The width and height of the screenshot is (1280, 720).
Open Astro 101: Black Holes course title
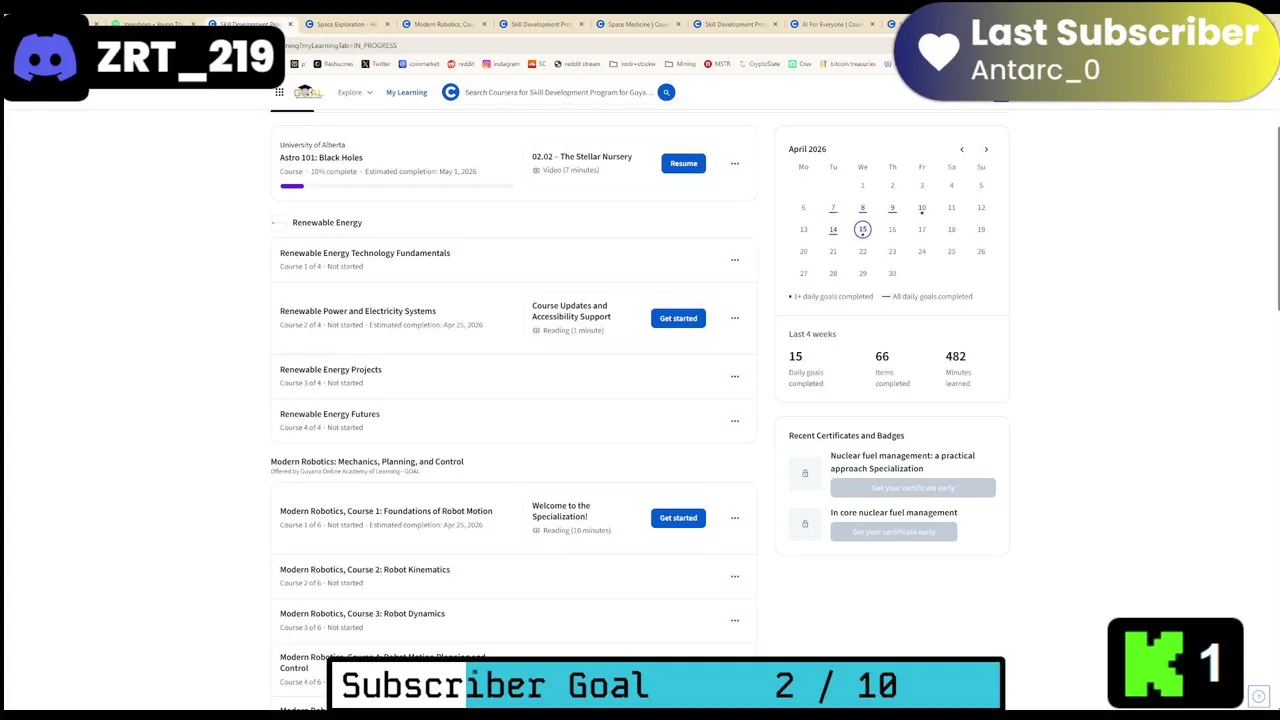pos(321,158)
